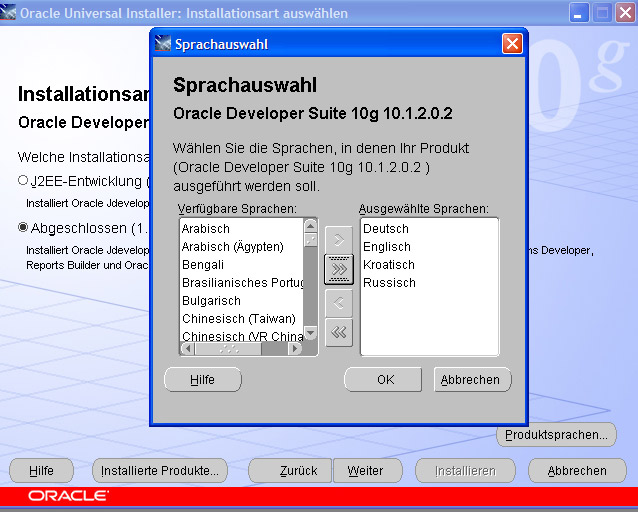The width and height of the screenshot is (638, 512).
Task: Select Englisch in selected languages
Action: 429,247
